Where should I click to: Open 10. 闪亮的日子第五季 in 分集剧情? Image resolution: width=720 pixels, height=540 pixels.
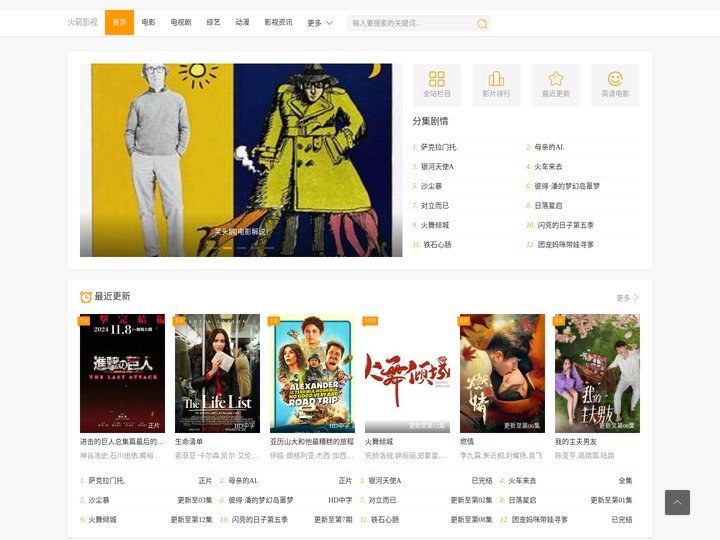tap(560, 225)
